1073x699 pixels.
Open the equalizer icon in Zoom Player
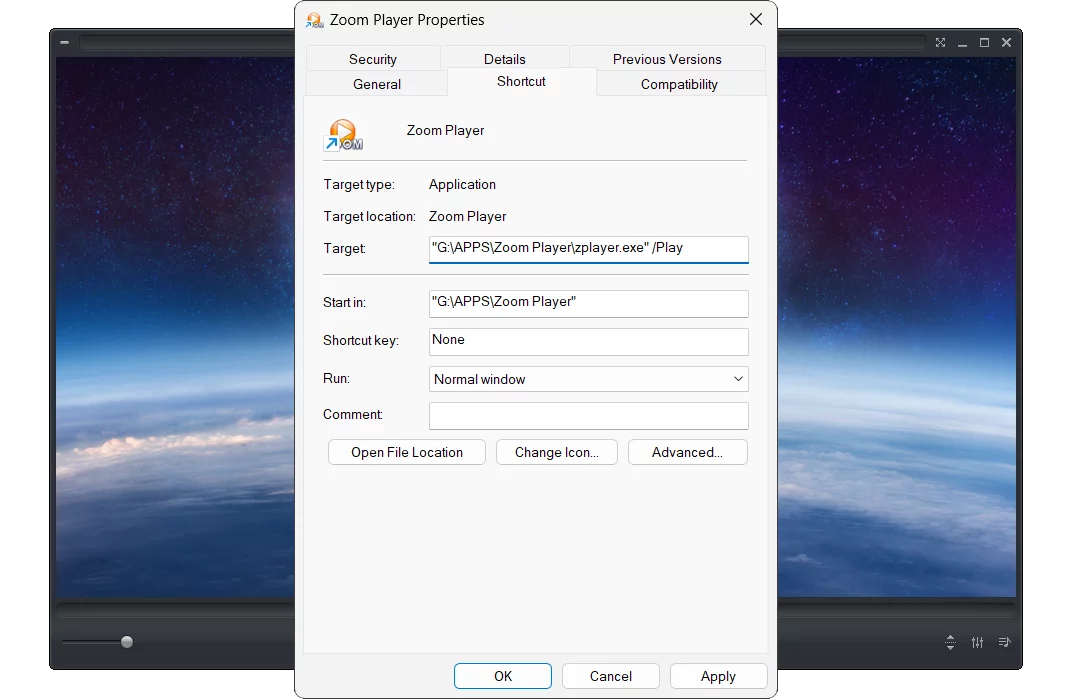point(977,642)
